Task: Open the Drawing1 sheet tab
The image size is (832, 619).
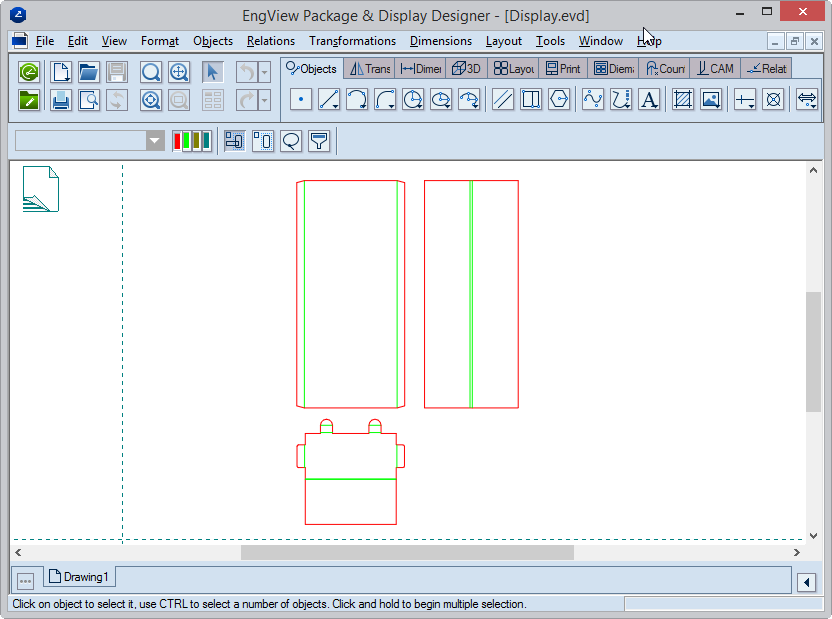Action: pos(78,577)
